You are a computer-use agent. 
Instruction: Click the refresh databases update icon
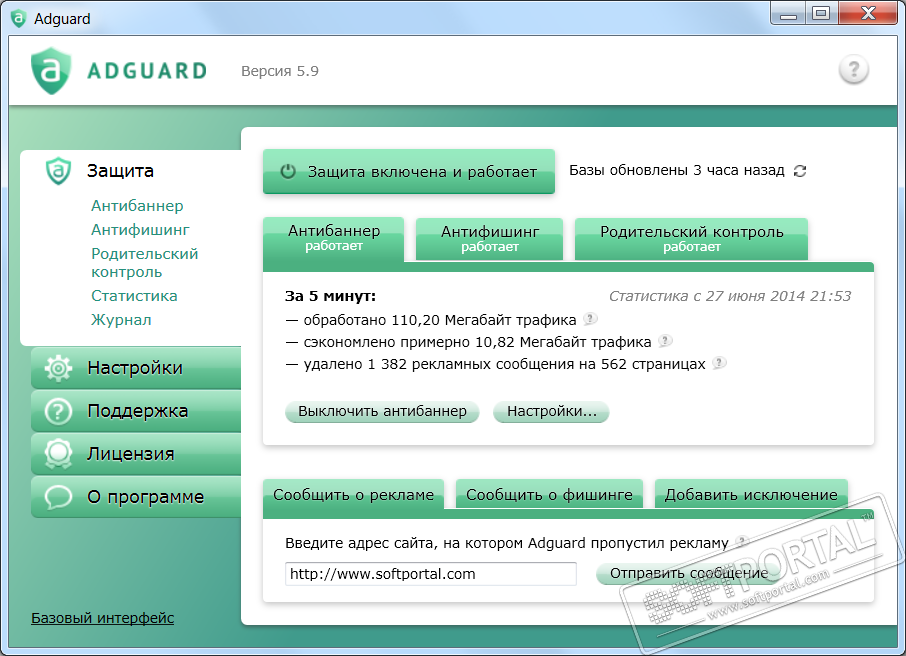(x=799, y=171)
